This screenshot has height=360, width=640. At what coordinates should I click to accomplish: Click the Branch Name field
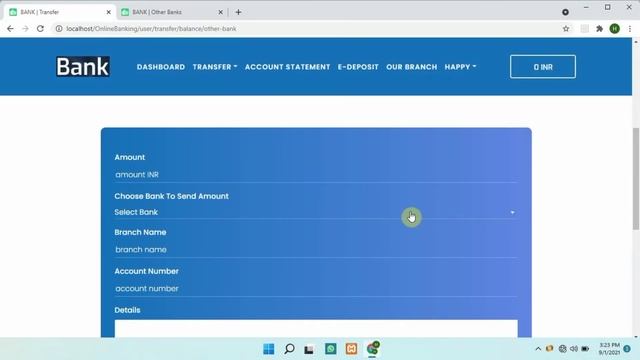316,249
